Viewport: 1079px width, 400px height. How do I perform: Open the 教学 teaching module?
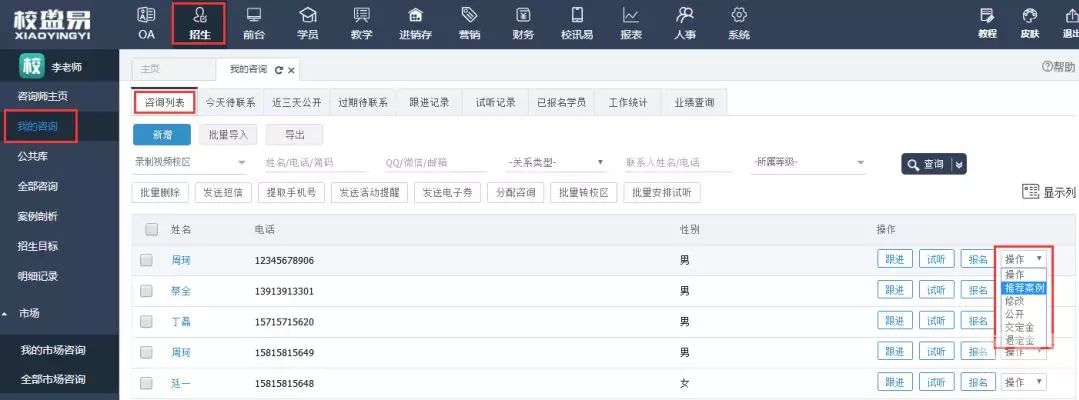361,24
